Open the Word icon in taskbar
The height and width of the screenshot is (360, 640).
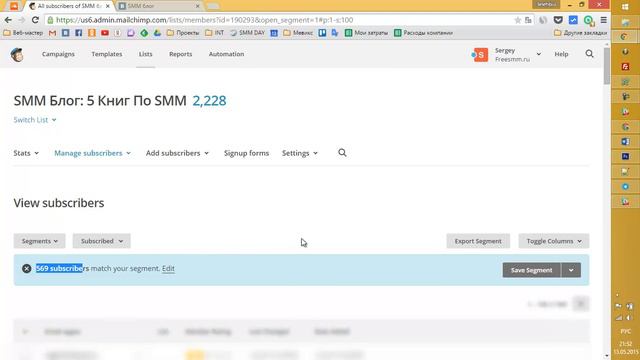point(625,142)
